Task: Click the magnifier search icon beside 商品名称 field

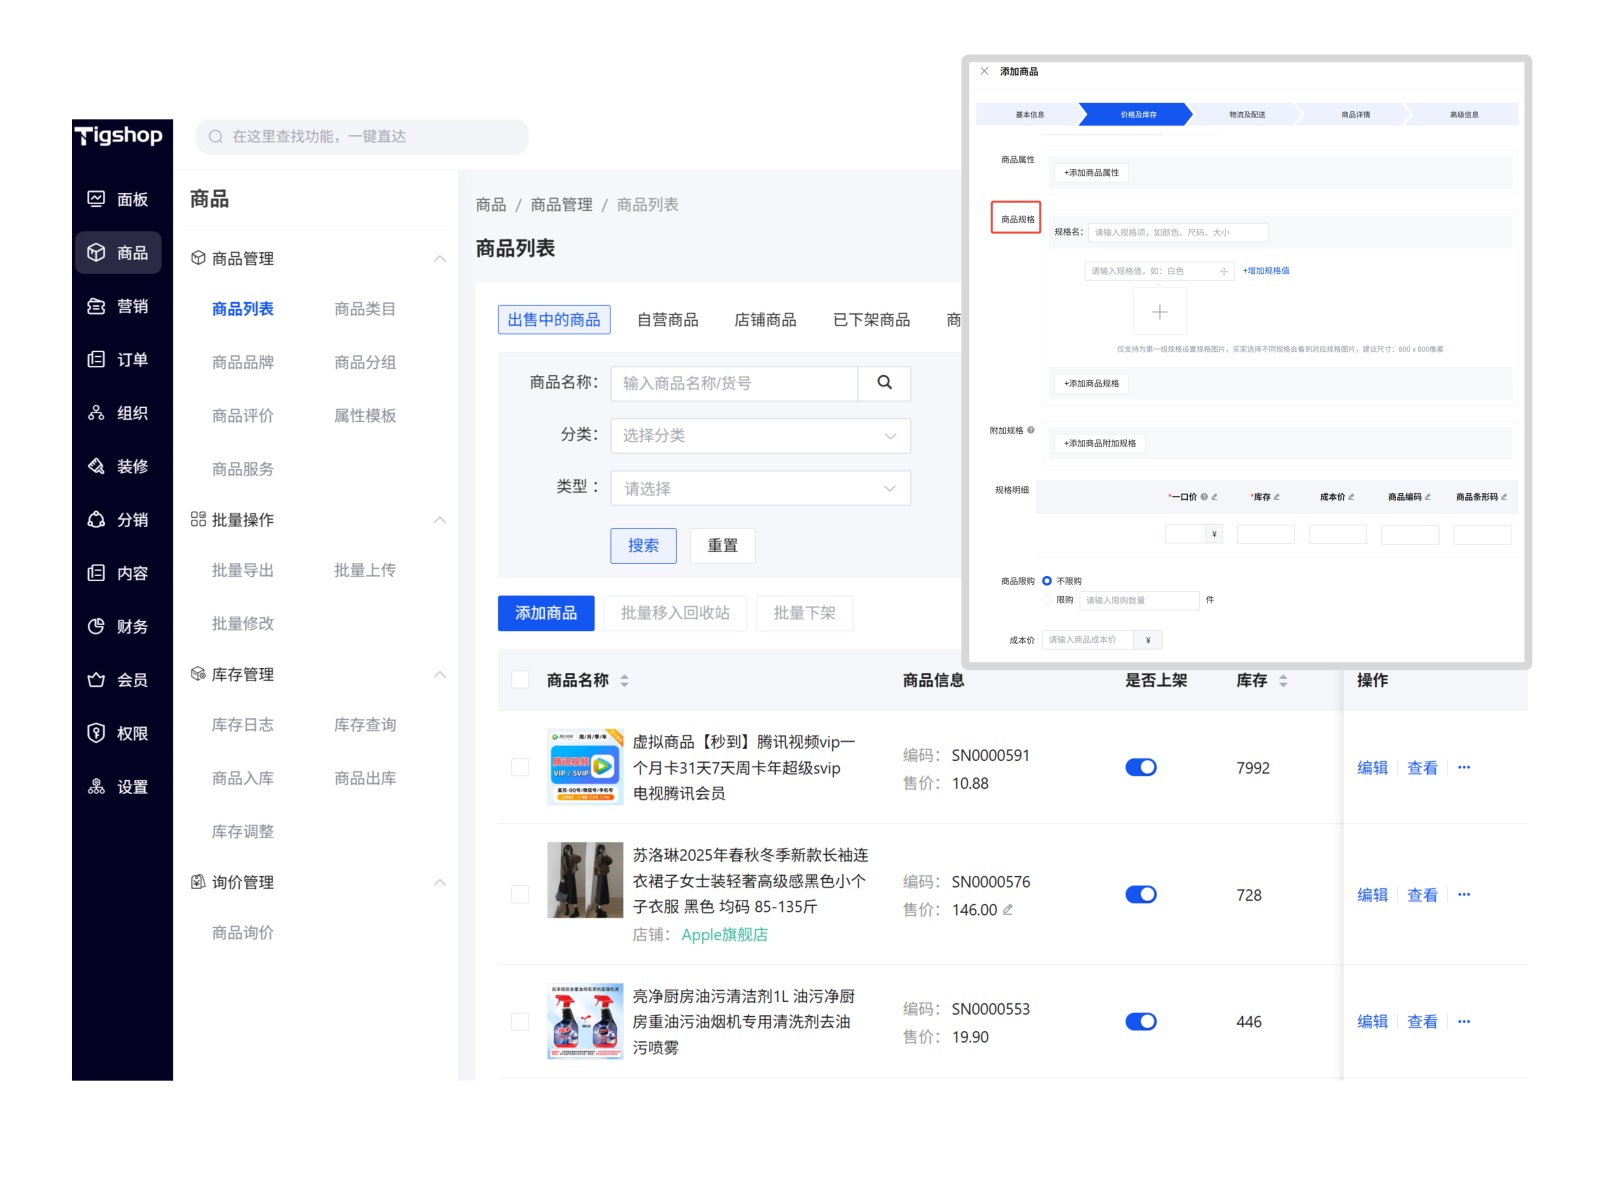Action: [x=884, y=383]
